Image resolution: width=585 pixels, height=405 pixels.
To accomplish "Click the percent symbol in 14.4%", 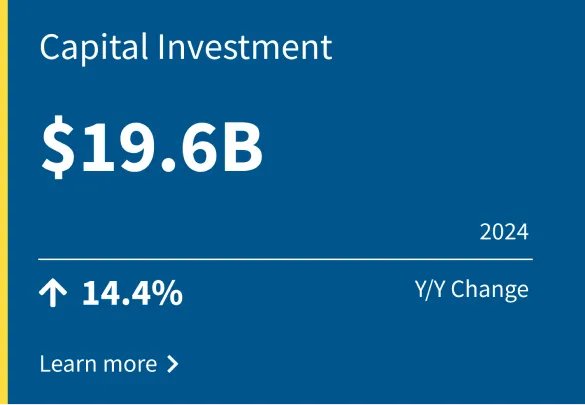I will pos(169,293).
